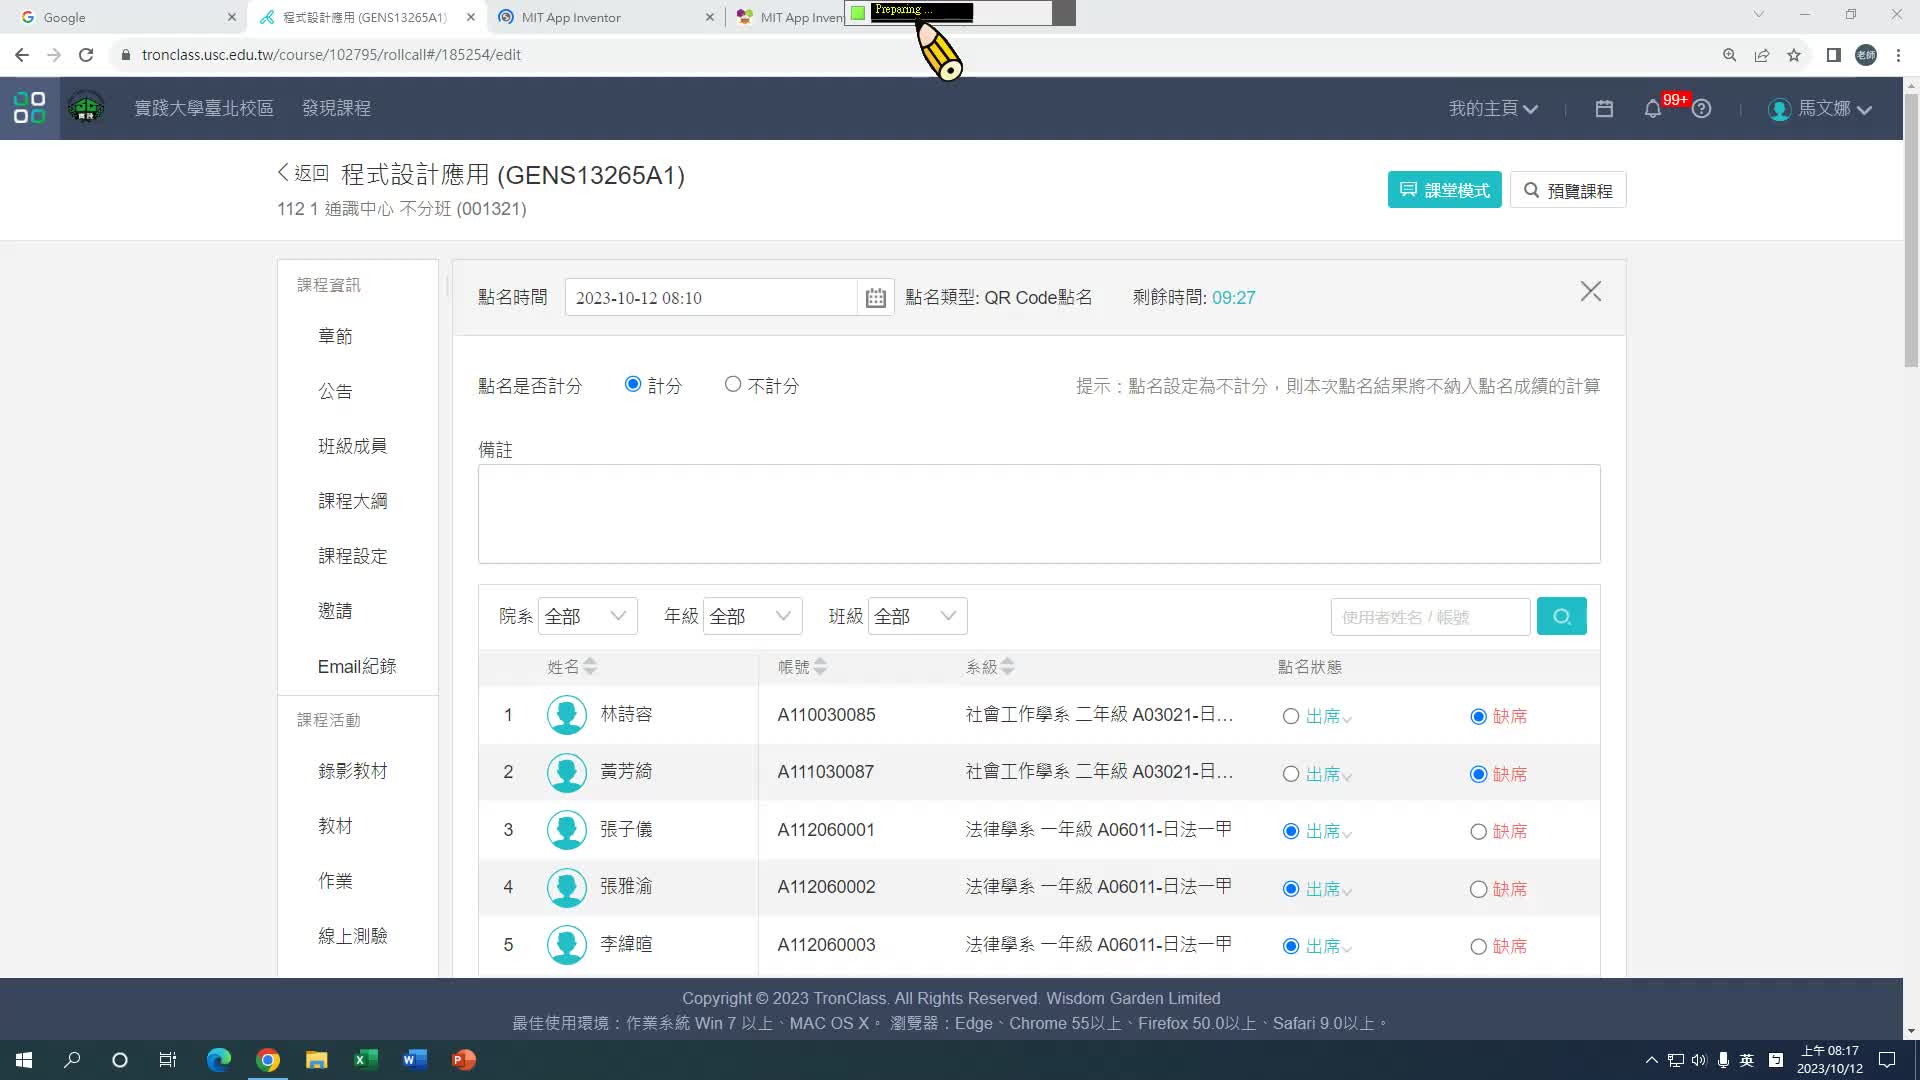Click into the 備註 notes textarea

[1039, 514]
